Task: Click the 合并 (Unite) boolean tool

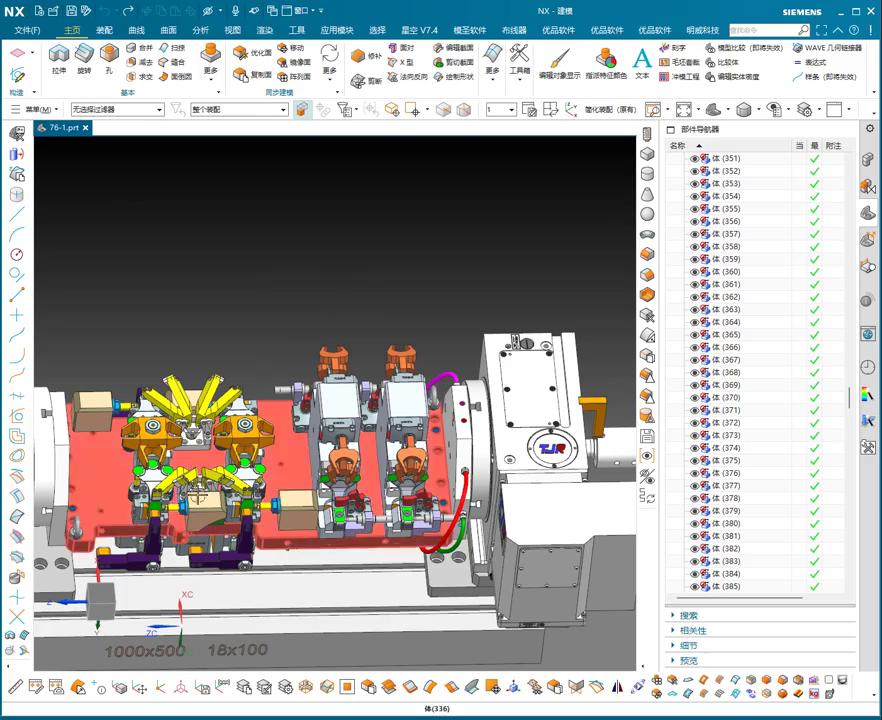Action: 140,47
